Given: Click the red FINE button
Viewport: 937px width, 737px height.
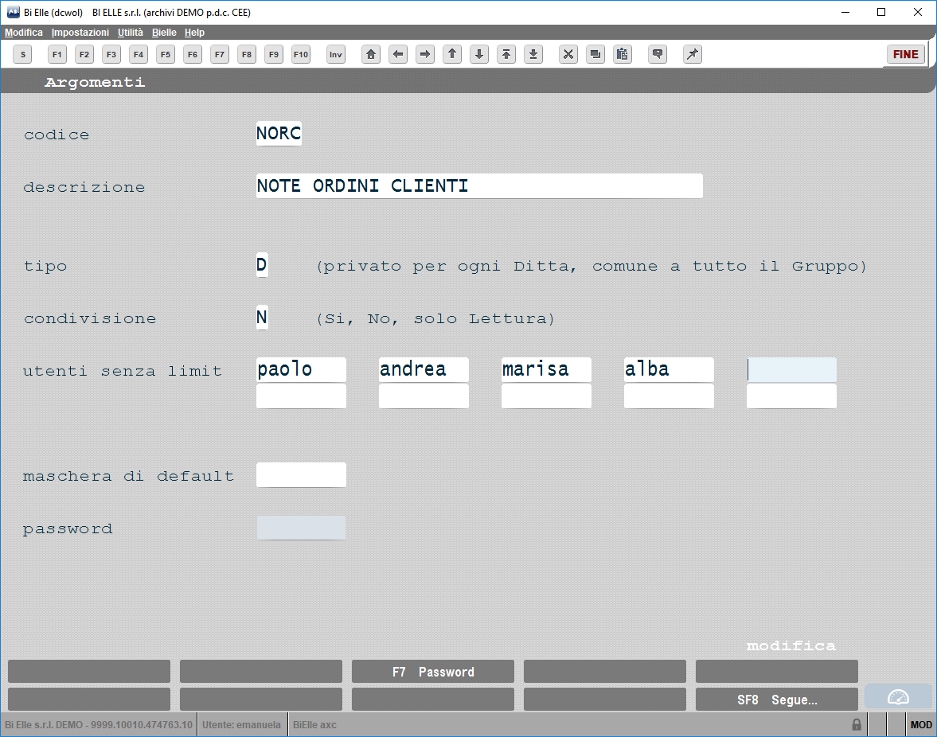Looking at the screenshot, I should tap(905, 54).
